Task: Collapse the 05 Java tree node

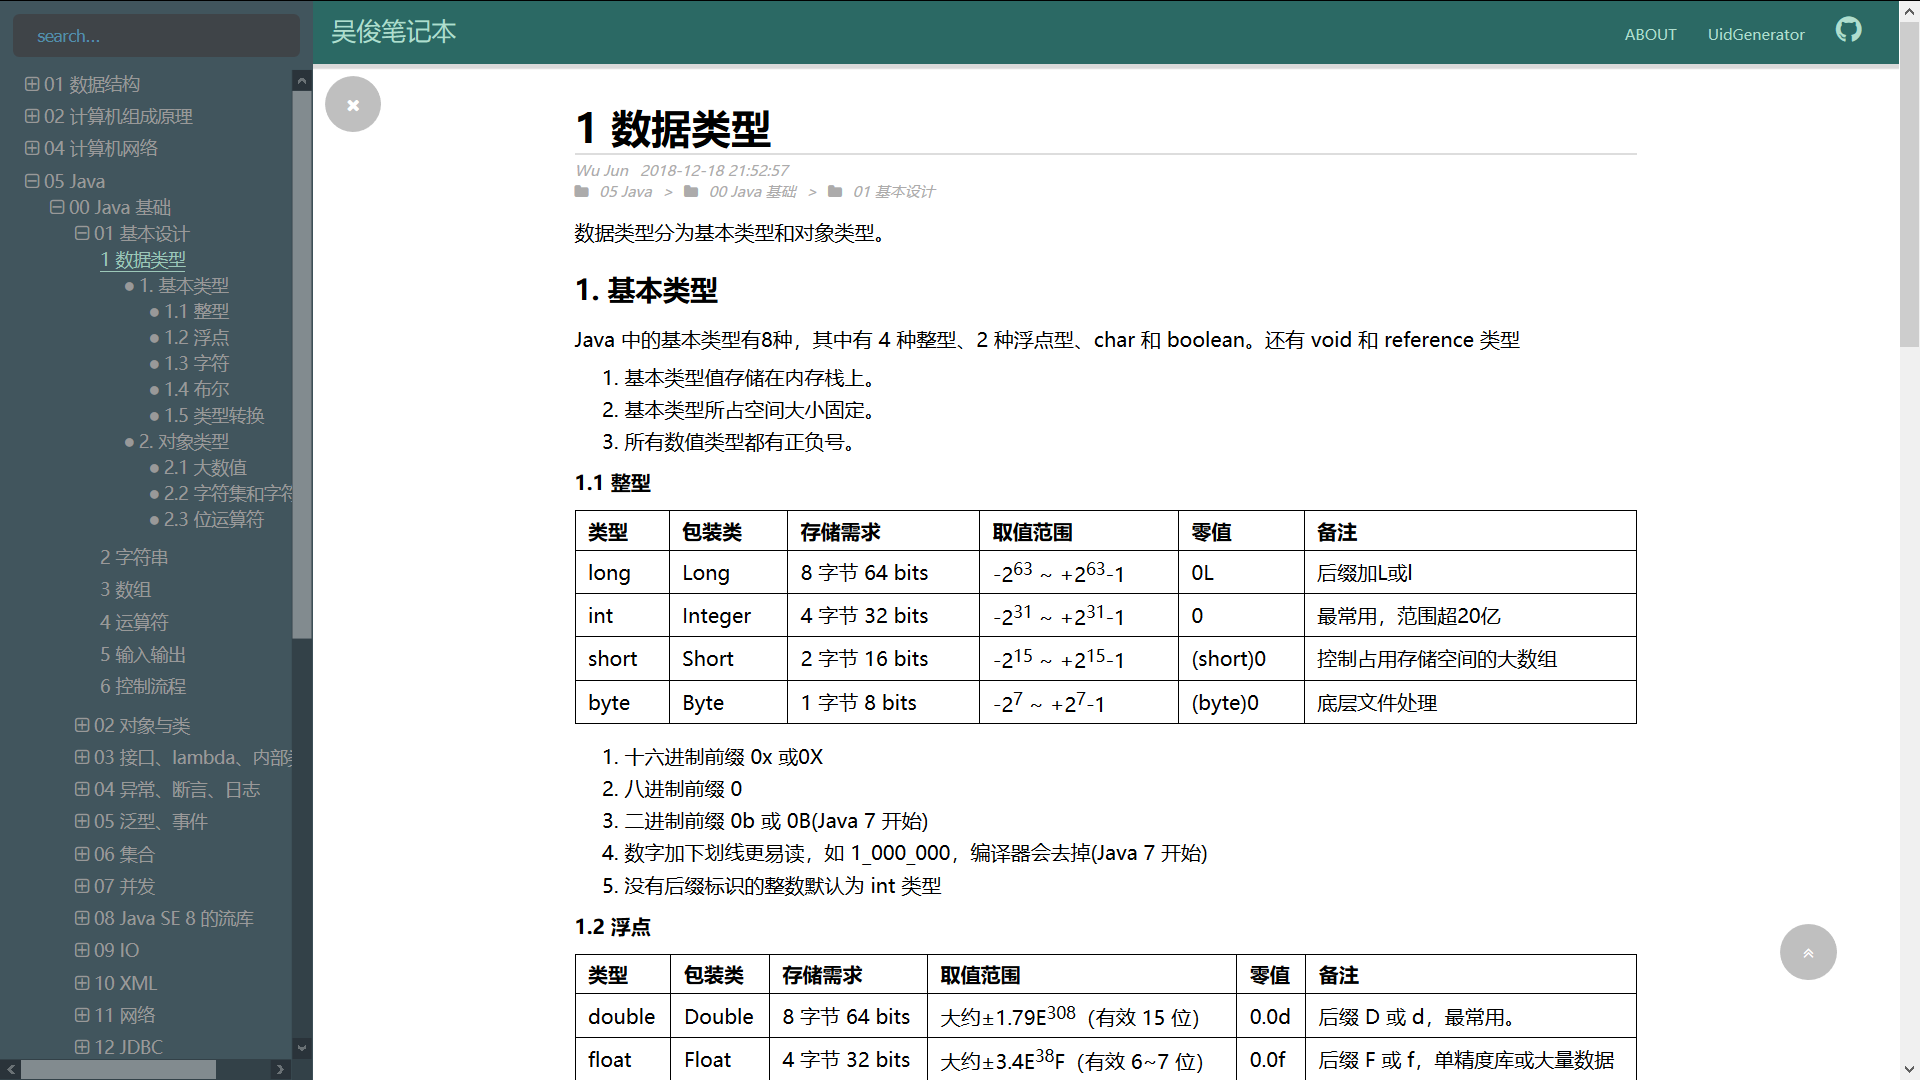Action: tap(32, 181)
